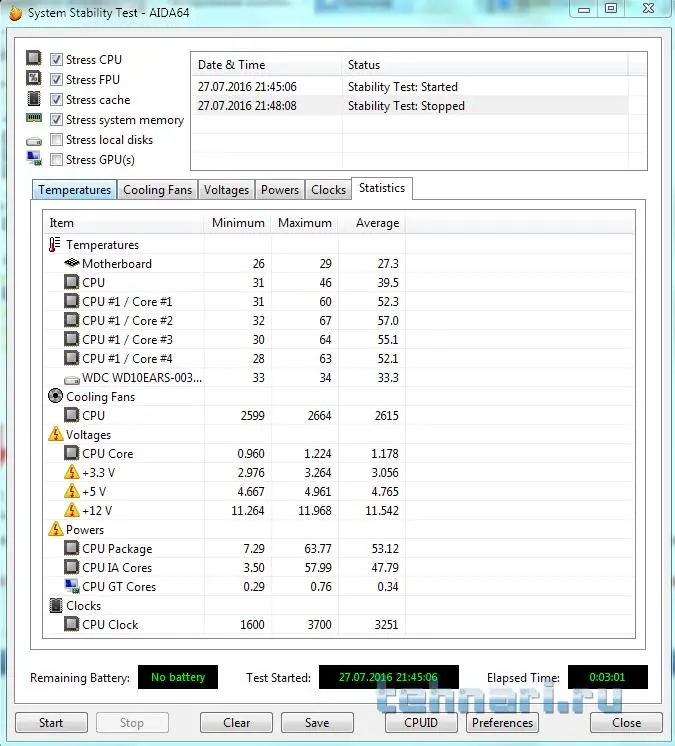This screenshot has width=675, height=746.
Task: Switch to the Temperatures tab
Action: point(75,190)
